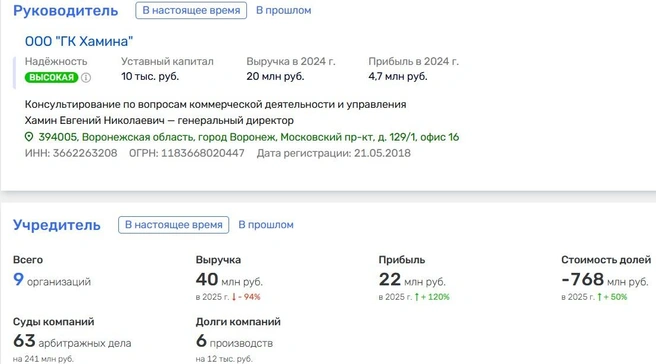Click the '10 тыс. руб.' capital value
The height and width of the screenshot is (364, 656).
(150, 77)
